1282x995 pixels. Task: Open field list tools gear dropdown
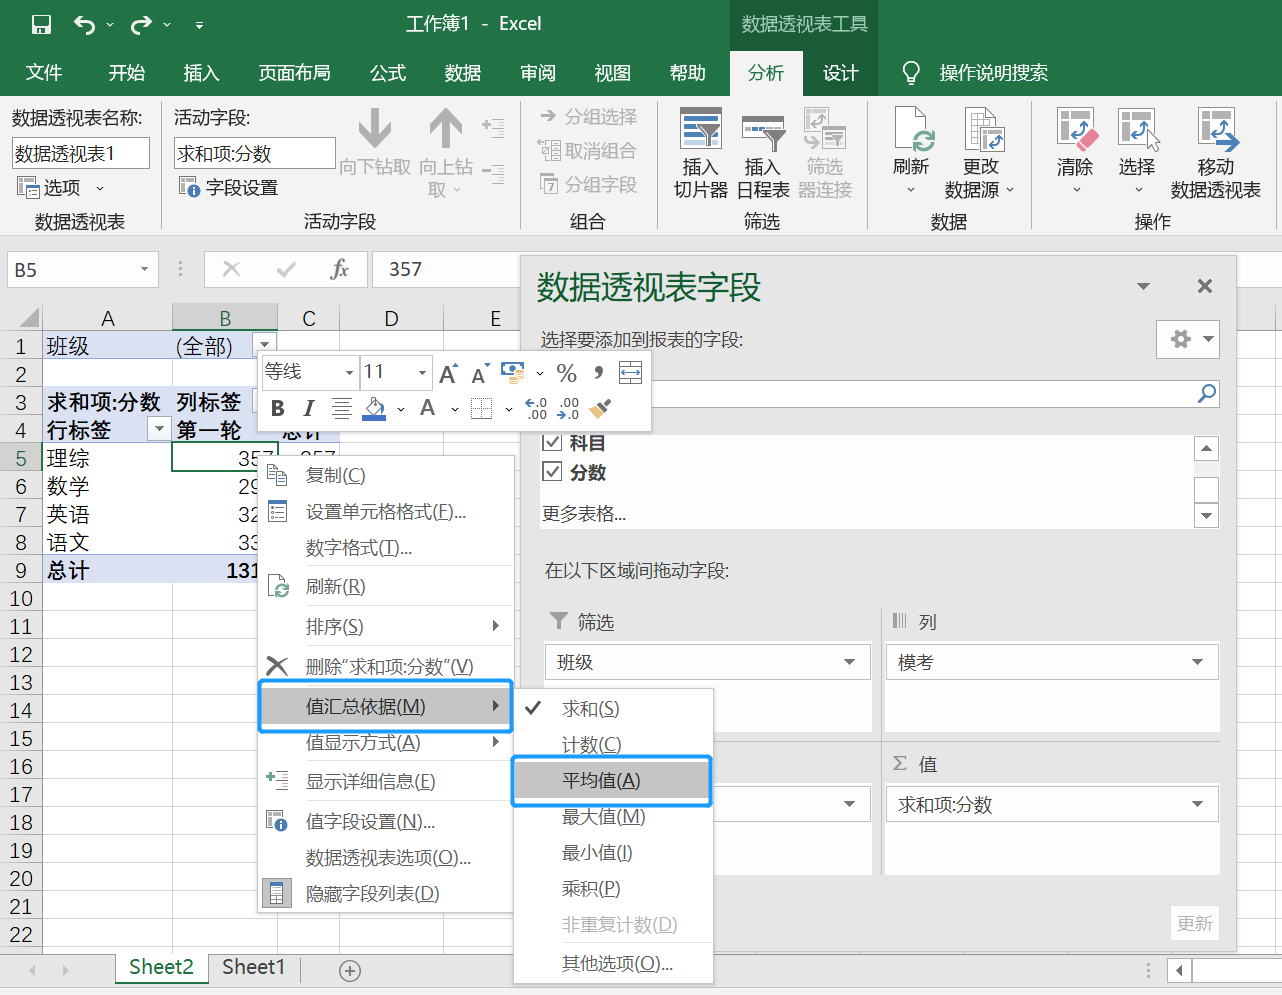click(1188, 339)
